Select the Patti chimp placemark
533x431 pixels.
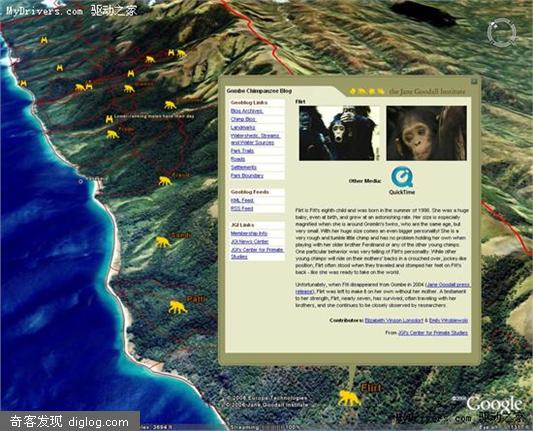tap(177, 307)
